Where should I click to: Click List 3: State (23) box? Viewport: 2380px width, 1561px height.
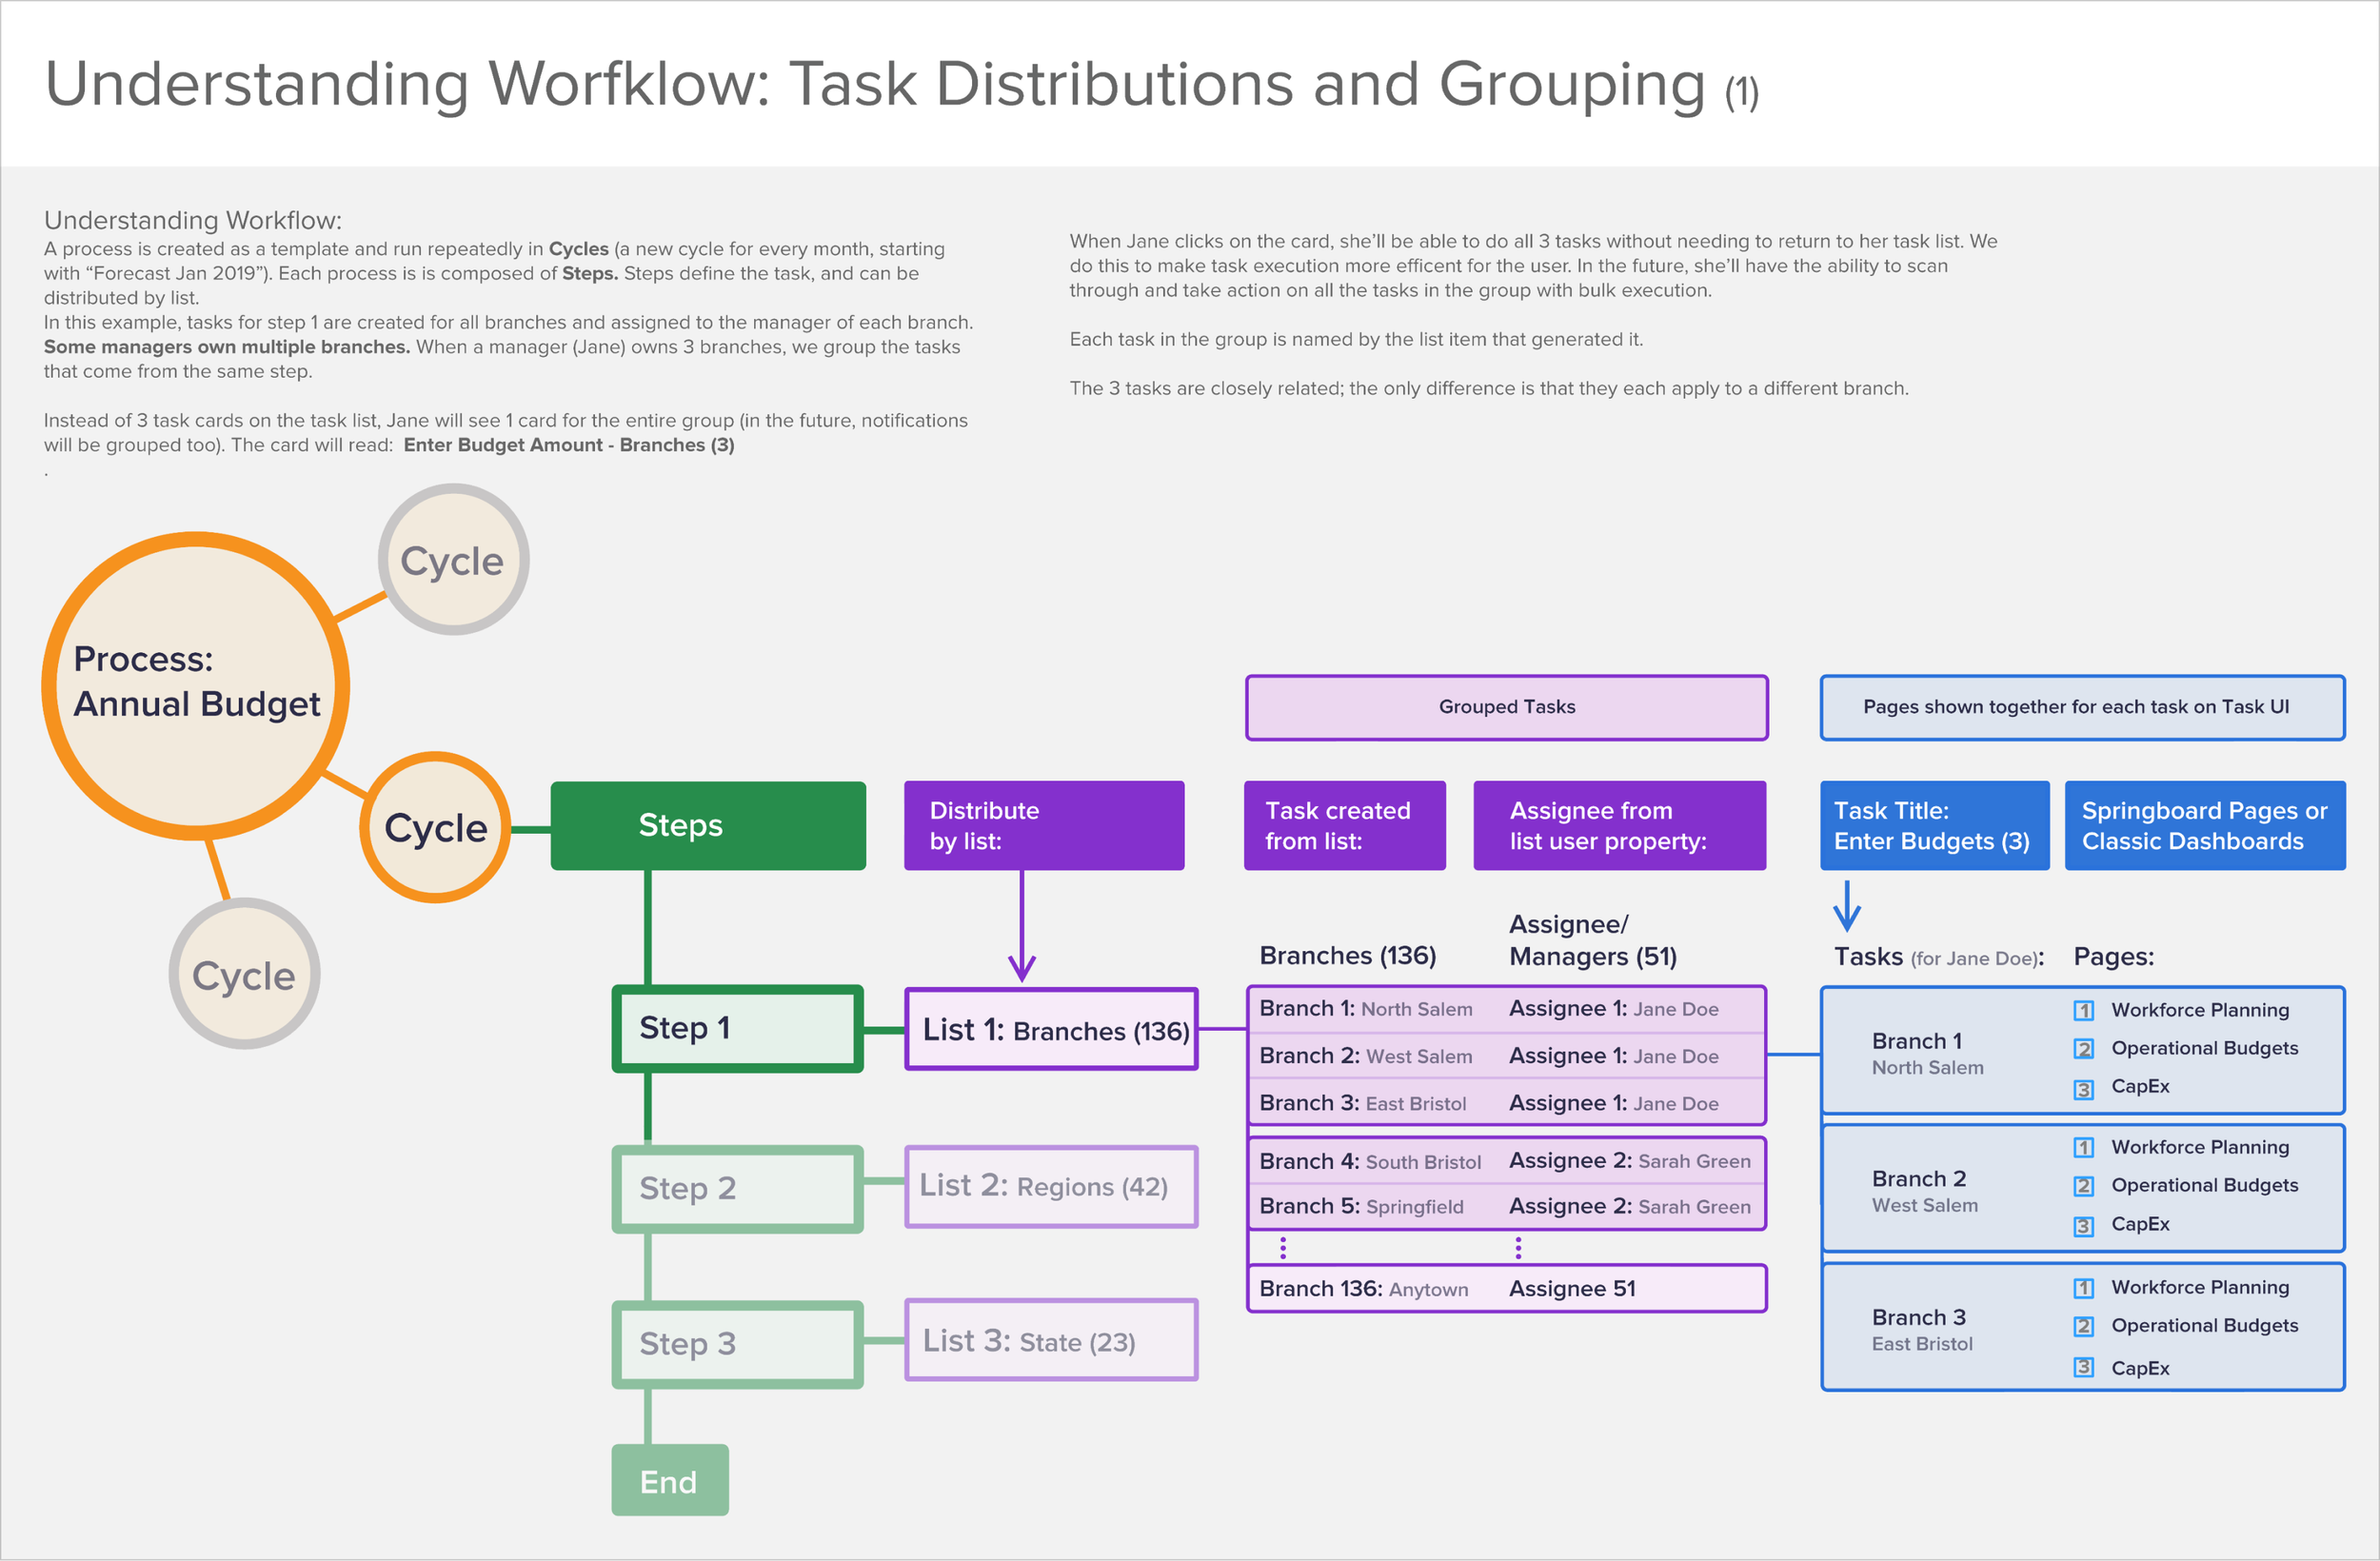(x=1051, y=1341)
